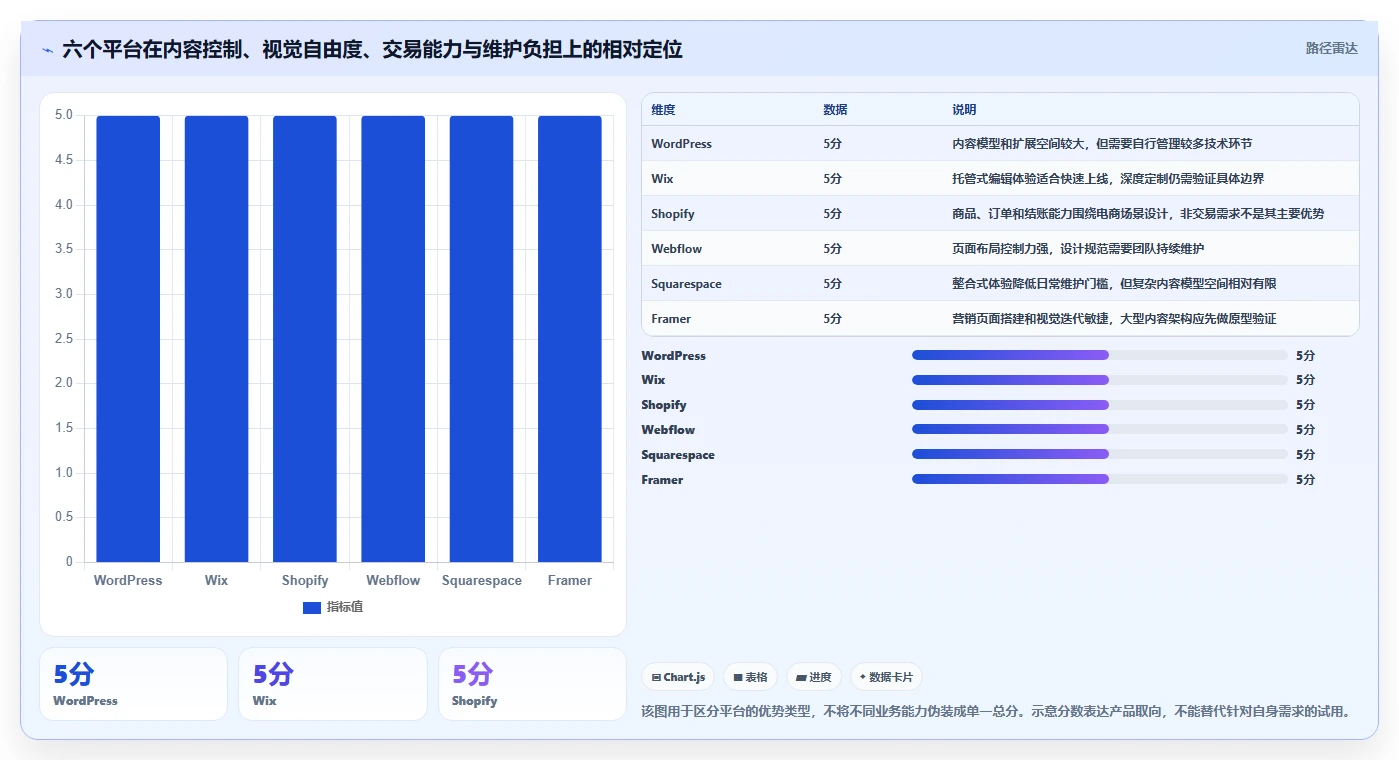Select the 进度 tag chip

[x=814, y=677]
